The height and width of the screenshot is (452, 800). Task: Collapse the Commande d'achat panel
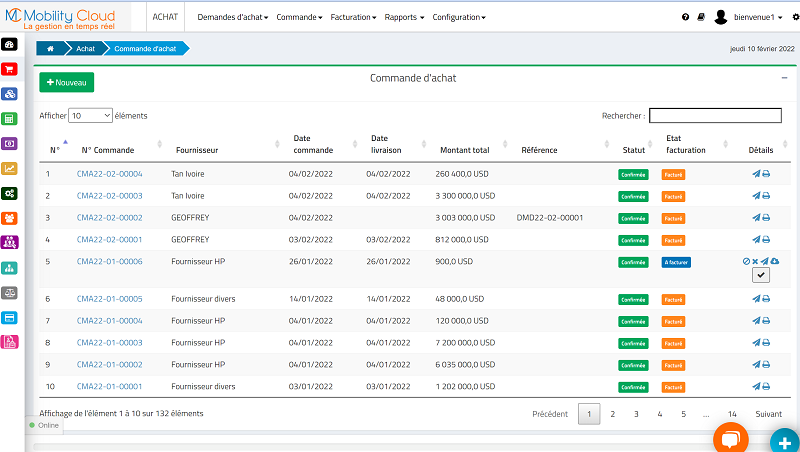[x=784, y=77]
